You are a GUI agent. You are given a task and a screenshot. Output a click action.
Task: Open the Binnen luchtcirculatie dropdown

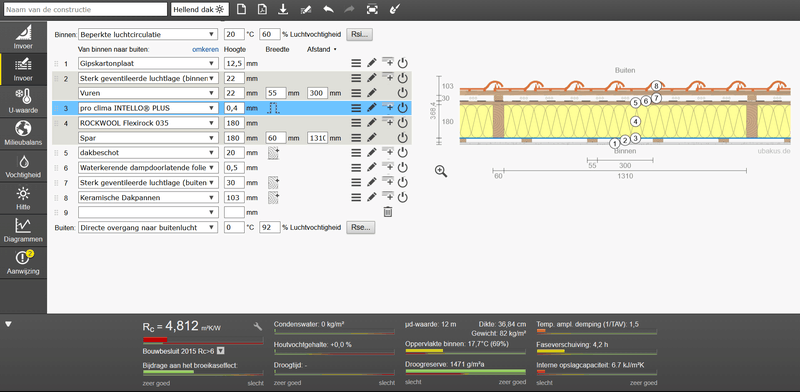point(148,35)
